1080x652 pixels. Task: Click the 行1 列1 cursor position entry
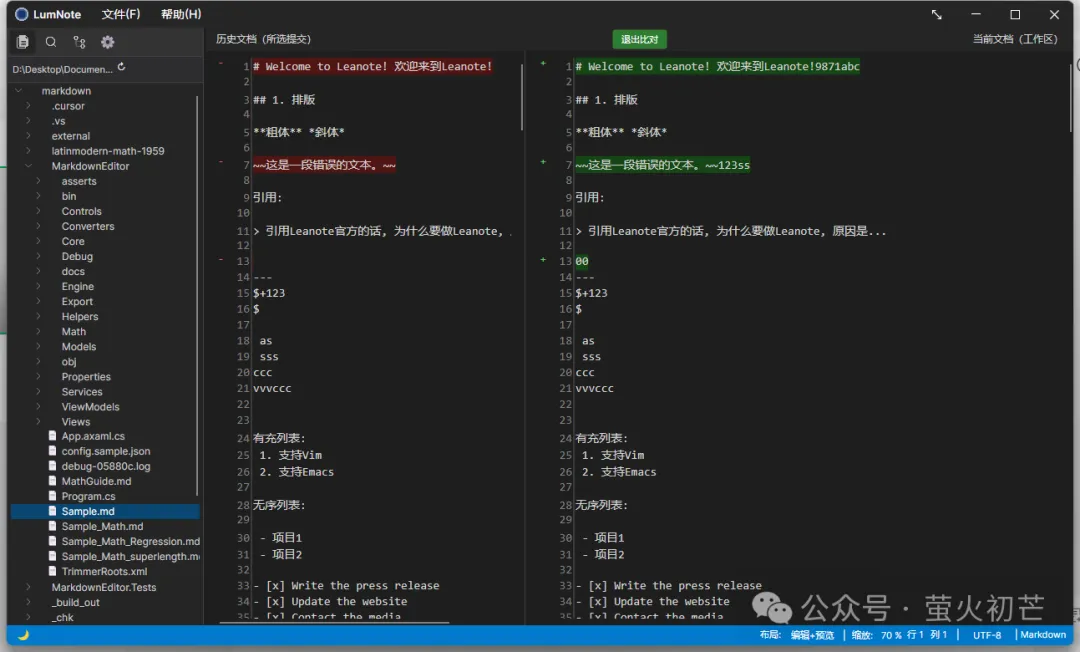click(927, 635)
